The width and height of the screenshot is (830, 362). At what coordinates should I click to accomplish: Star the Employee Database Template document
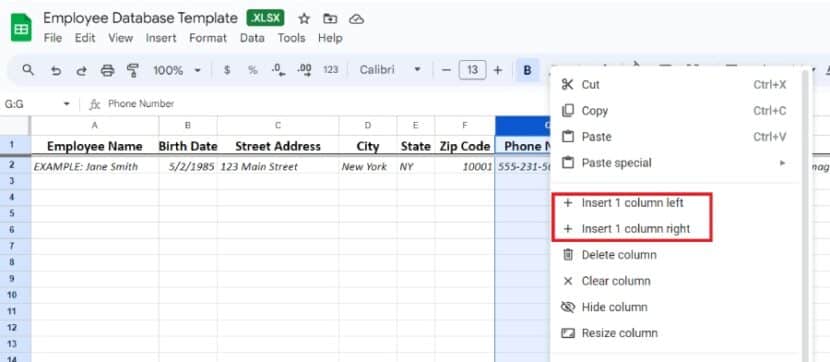coord(304,19)
